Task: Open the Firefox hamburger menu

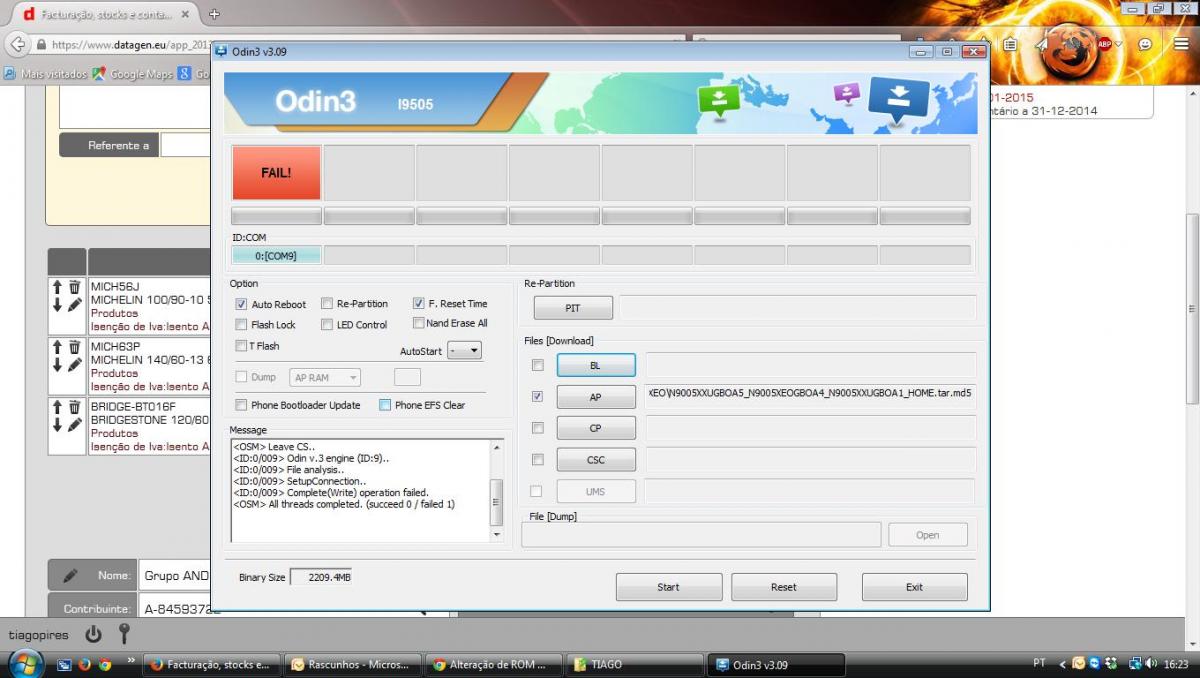Action: (x=1180, y=44)
